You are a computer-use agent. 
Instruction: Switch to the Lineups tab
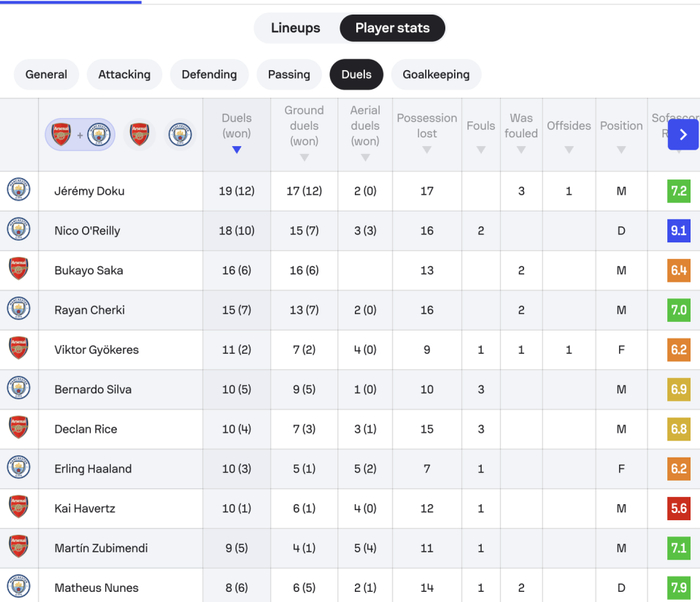click(x=296, y=28)
